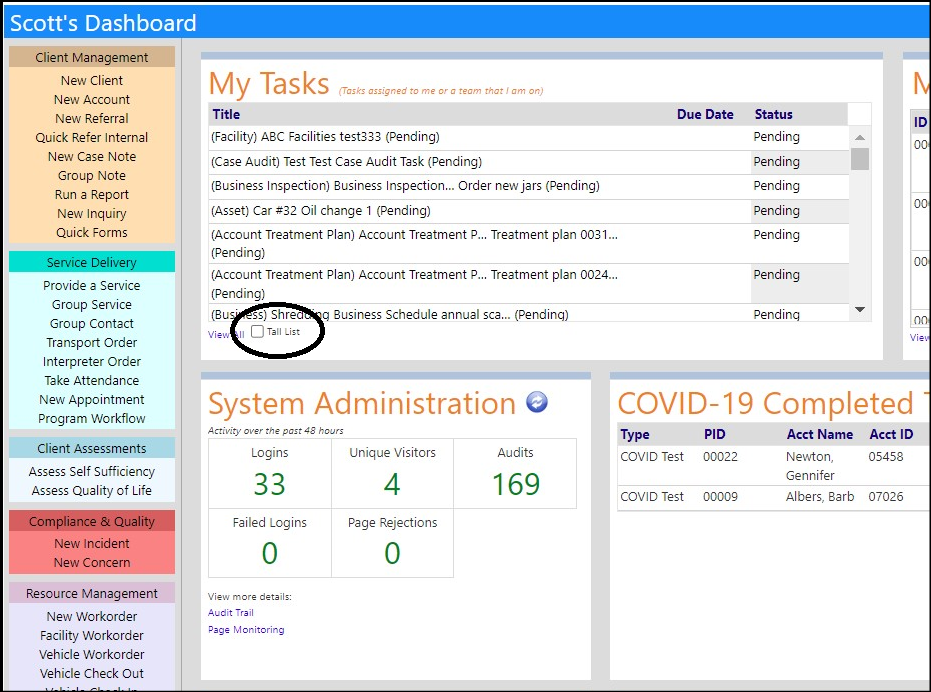Image resolution: width=931 pixels, height=692 pixels.
Task: Create an Interpreter Order
Action: [x=92, y=361]
